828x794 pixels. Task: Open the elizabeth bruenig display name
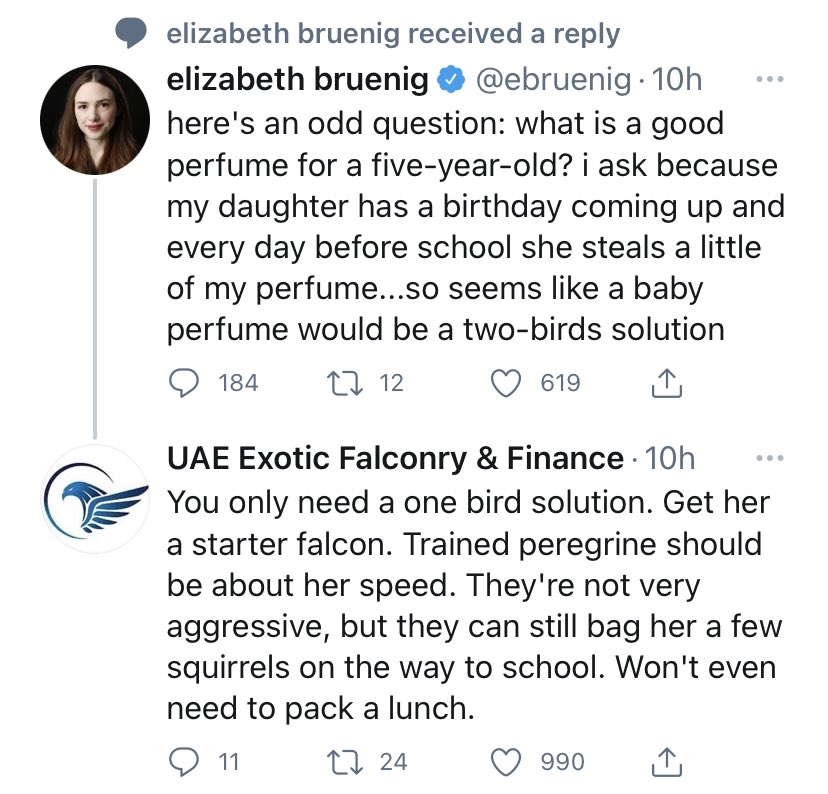tap(297, 79)
